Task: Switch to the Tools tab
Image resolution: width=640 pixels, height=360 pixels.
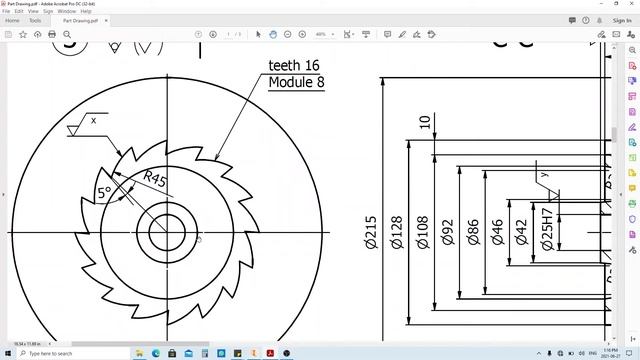Action: coord(35,20)
